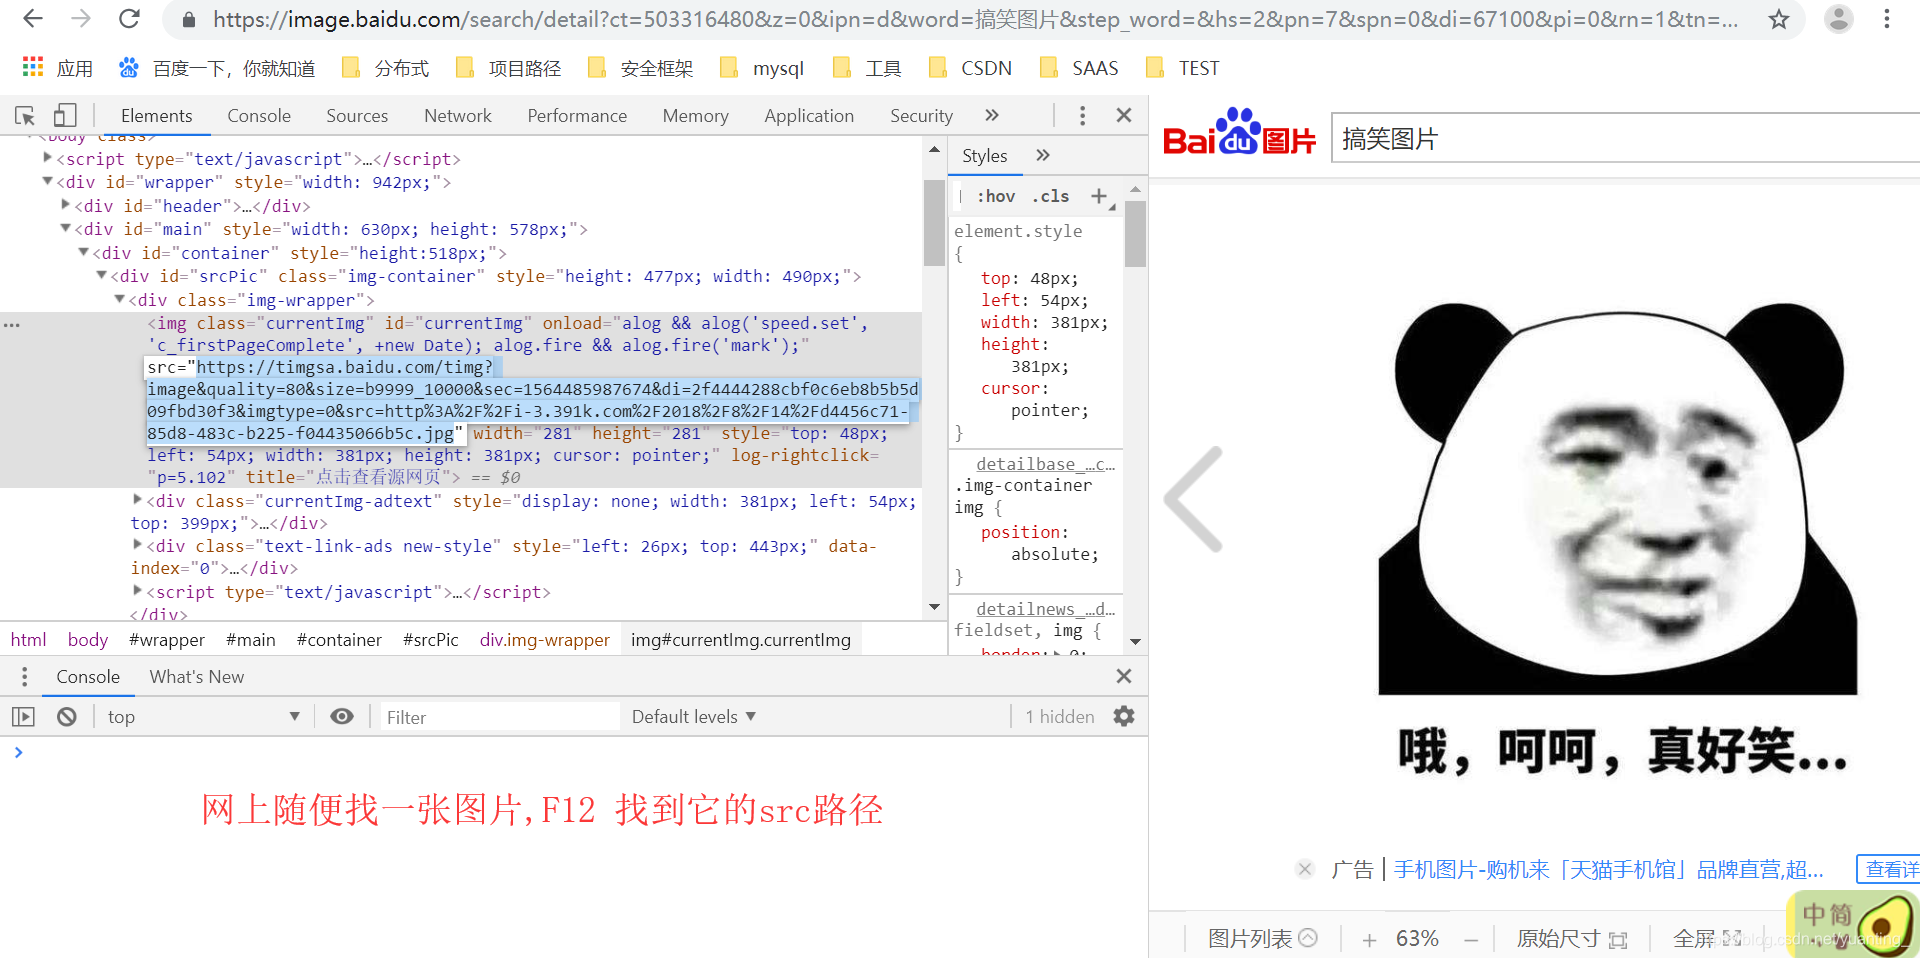Open DevTools customize three-dot menu
Image resolution: width=1920 pixels, height=958 pixels.
click(x=1082, y=116)
